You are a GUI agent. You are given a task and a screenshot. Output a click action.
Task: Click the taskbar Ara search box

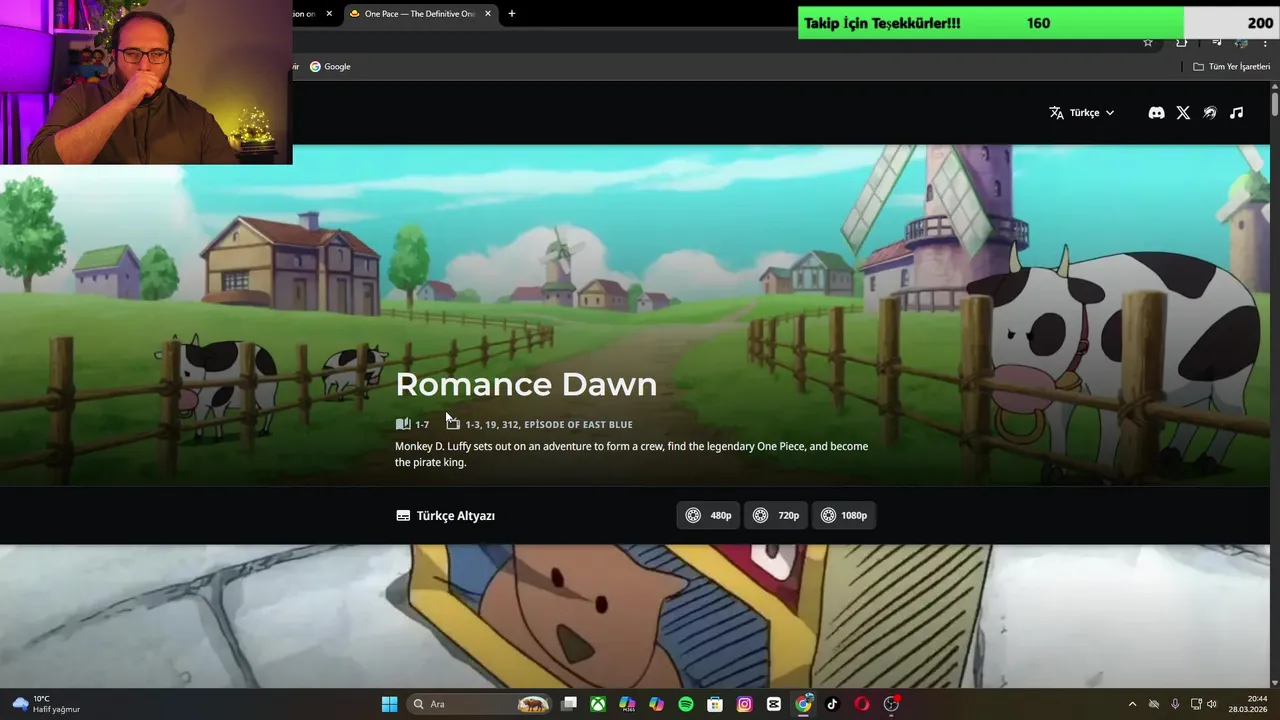481,704
